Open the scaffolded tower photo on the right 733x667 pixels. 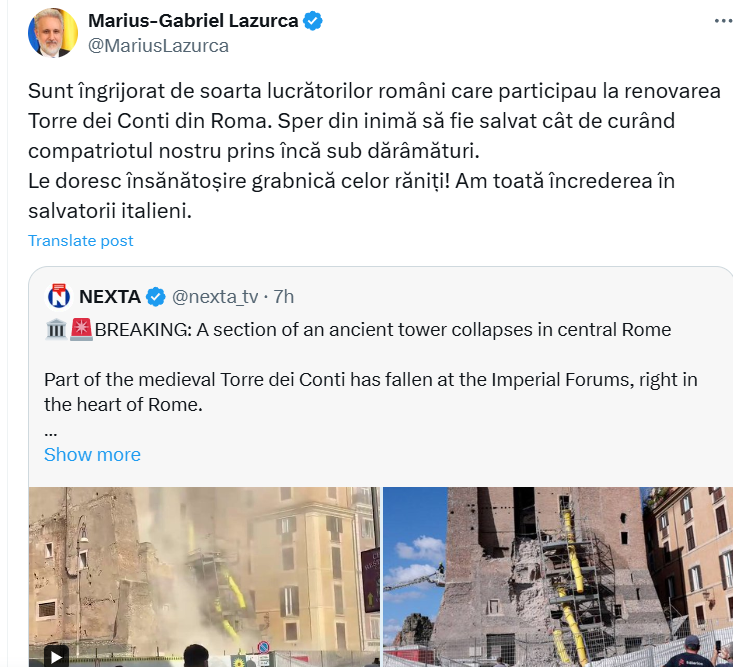tap(558, 577)
